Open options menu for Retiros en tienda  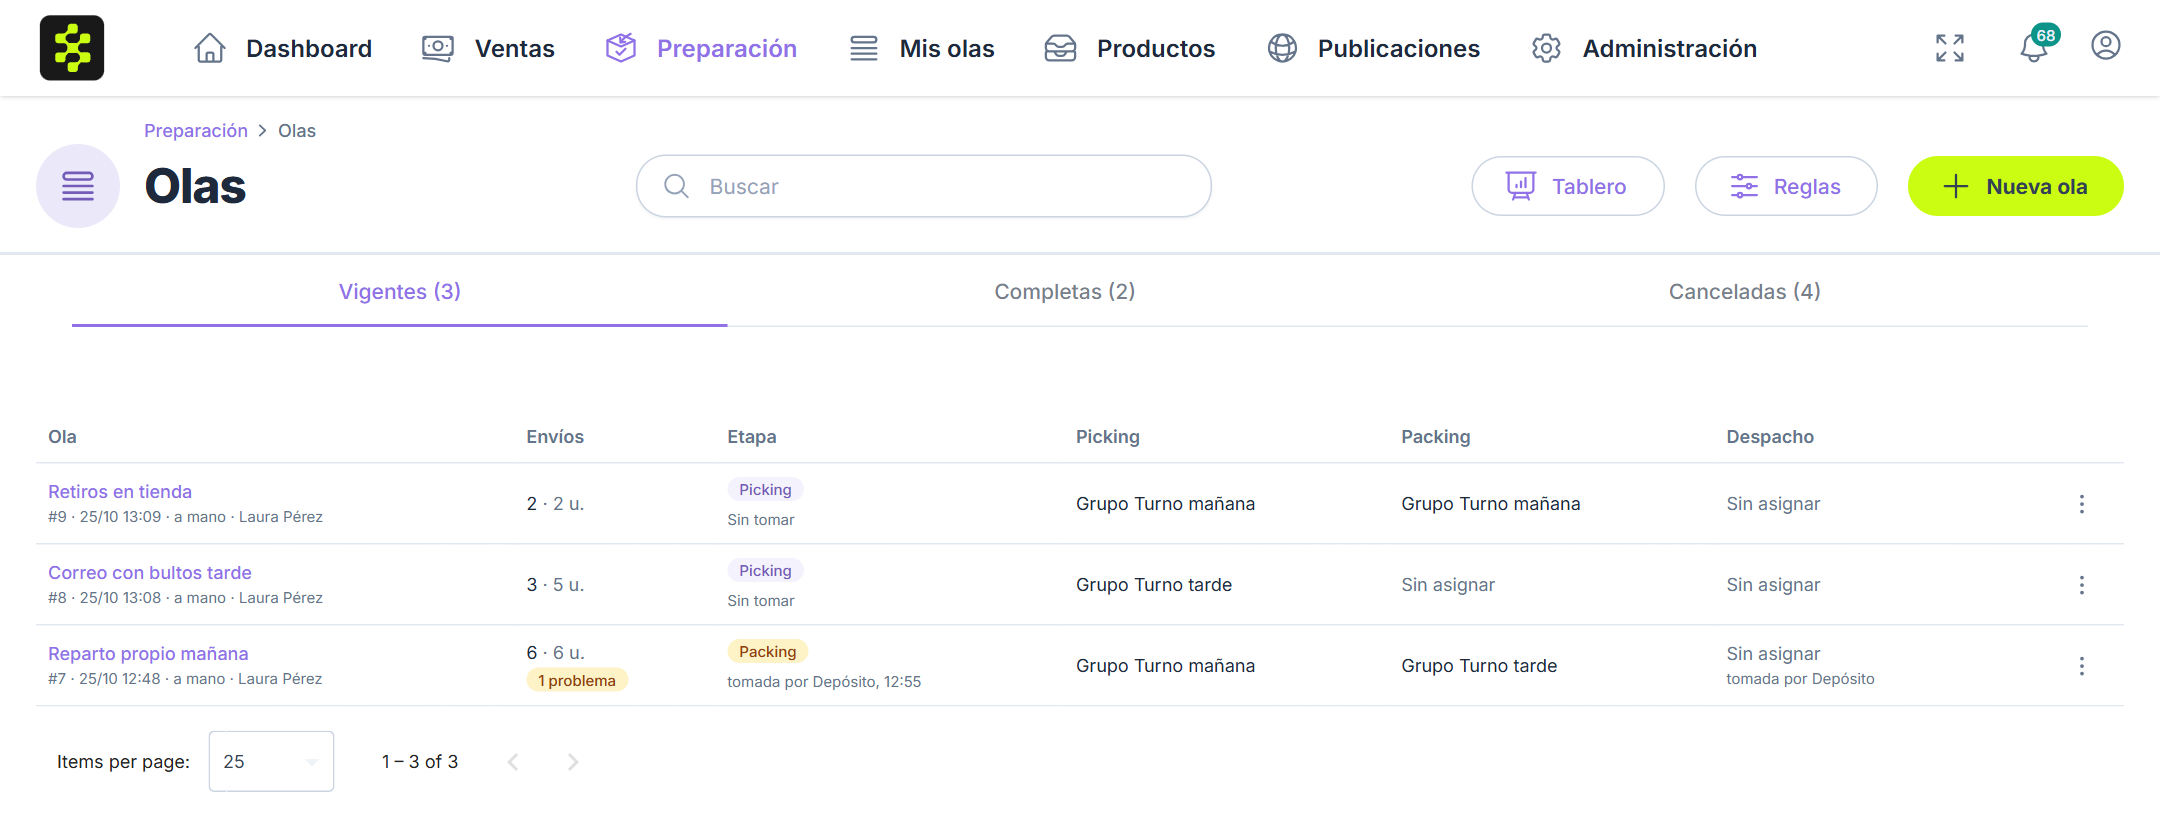coord(2082,504)
